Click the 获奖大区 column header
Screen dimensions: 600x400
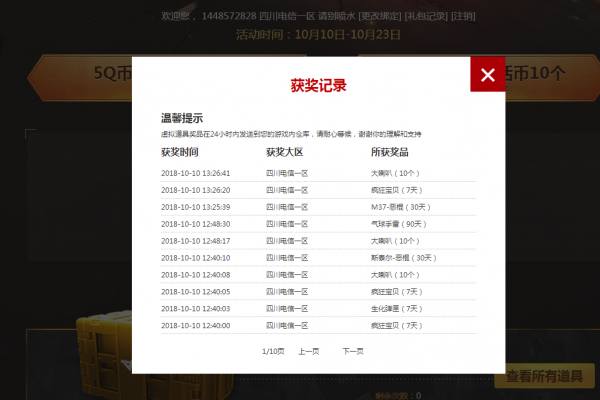[285, 152]
